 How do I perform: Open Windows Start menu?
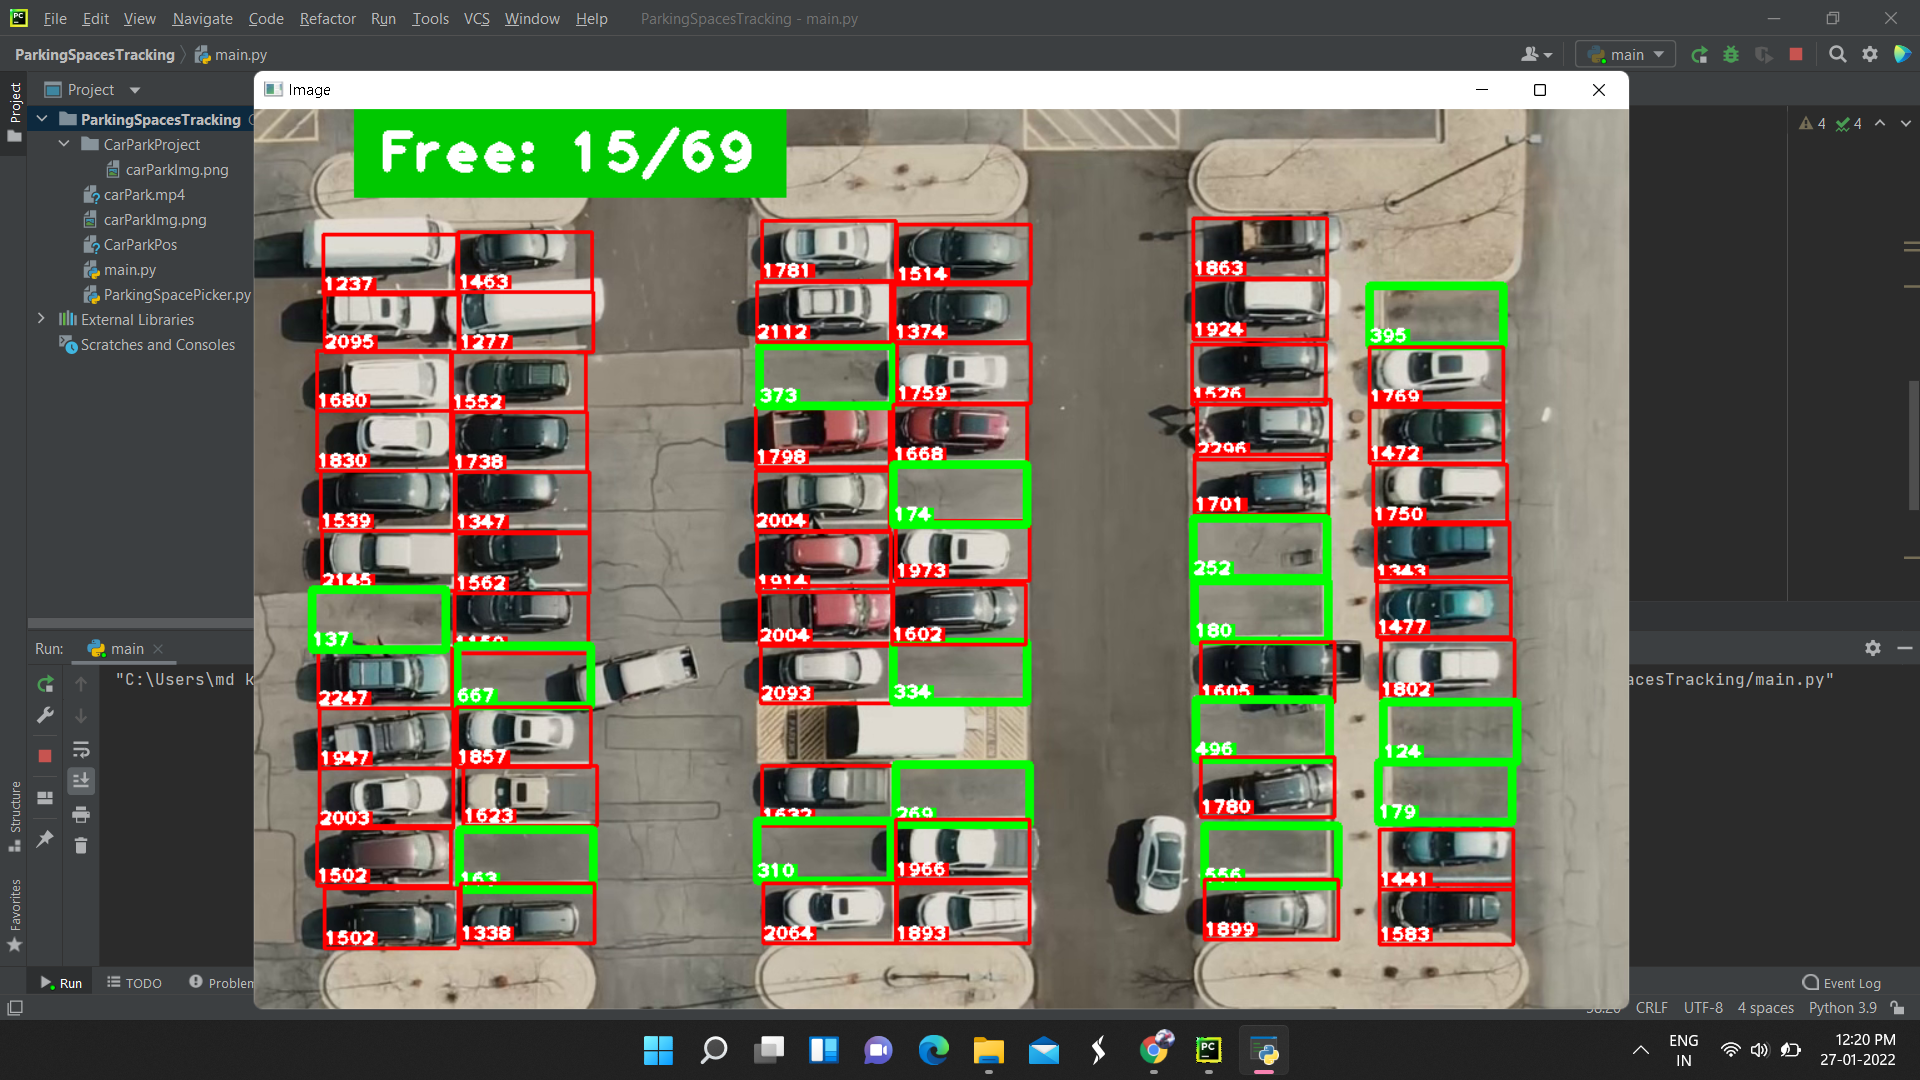coord(658,1050)
